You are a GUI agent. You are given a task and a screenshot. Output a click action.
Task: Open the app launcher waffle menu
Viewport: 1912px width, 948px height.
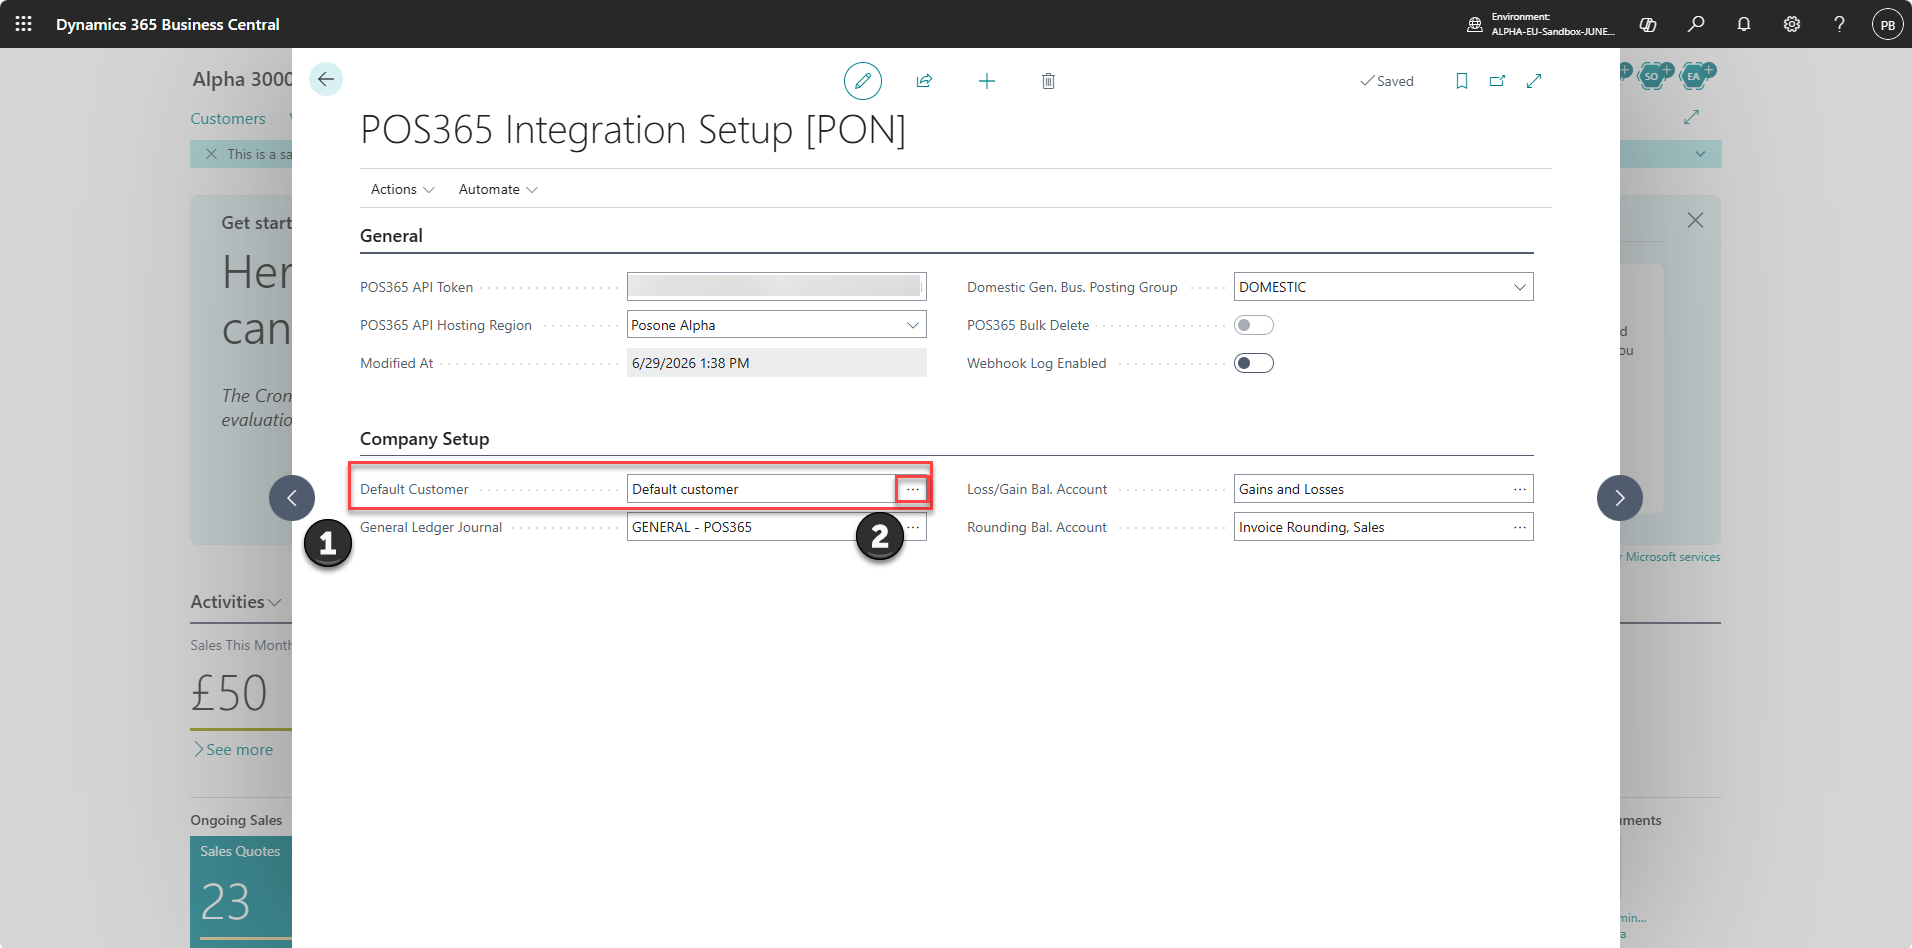click(24, 24)
